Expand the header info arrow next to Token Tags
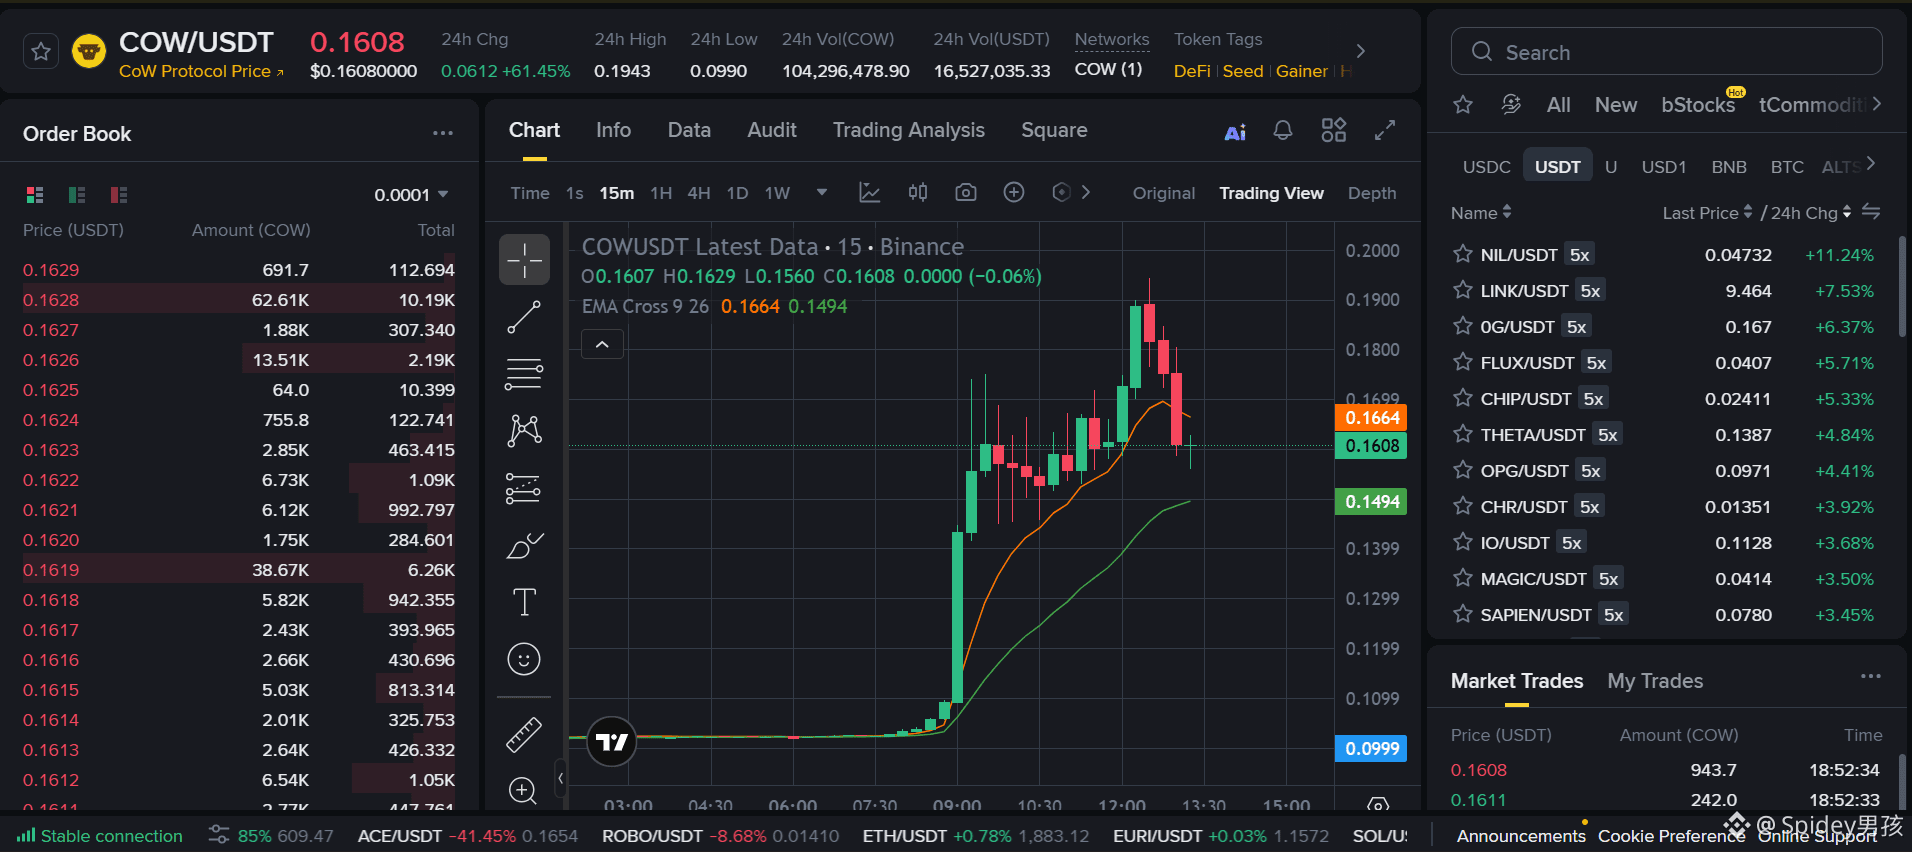Screen dimensions: 1912x852 click(1360, 51)
